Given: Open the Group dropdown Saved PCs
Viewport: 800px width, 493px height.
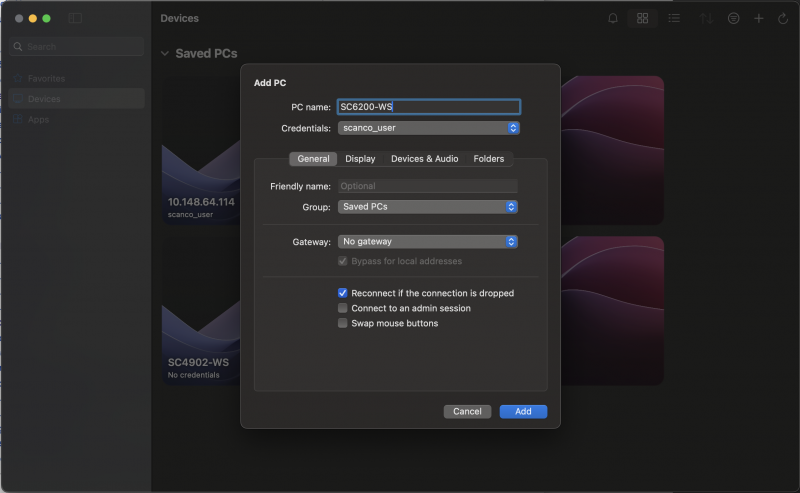Looking at the screenshot, I should coord(428,207).
